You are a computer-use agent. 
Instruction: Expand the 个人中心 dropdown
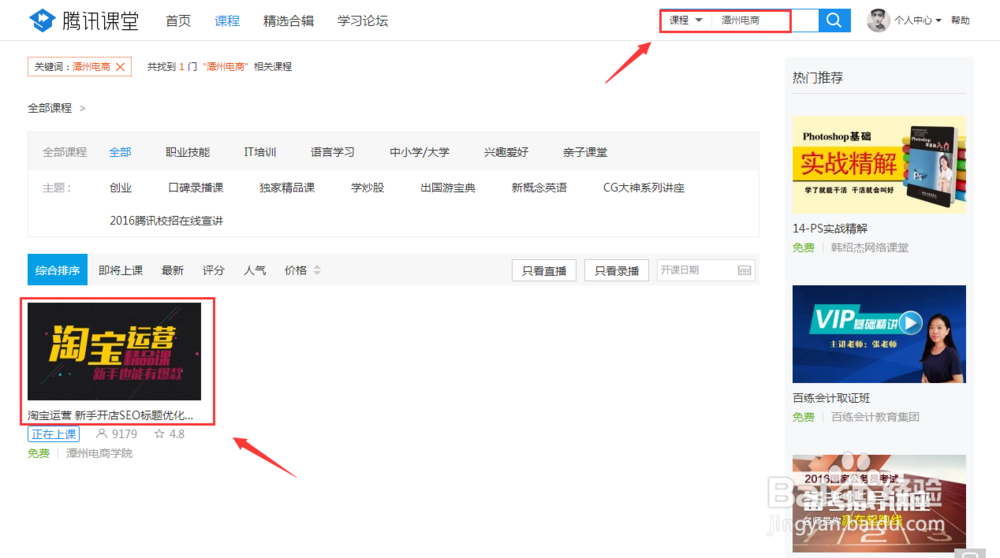[x=918, y=20]
